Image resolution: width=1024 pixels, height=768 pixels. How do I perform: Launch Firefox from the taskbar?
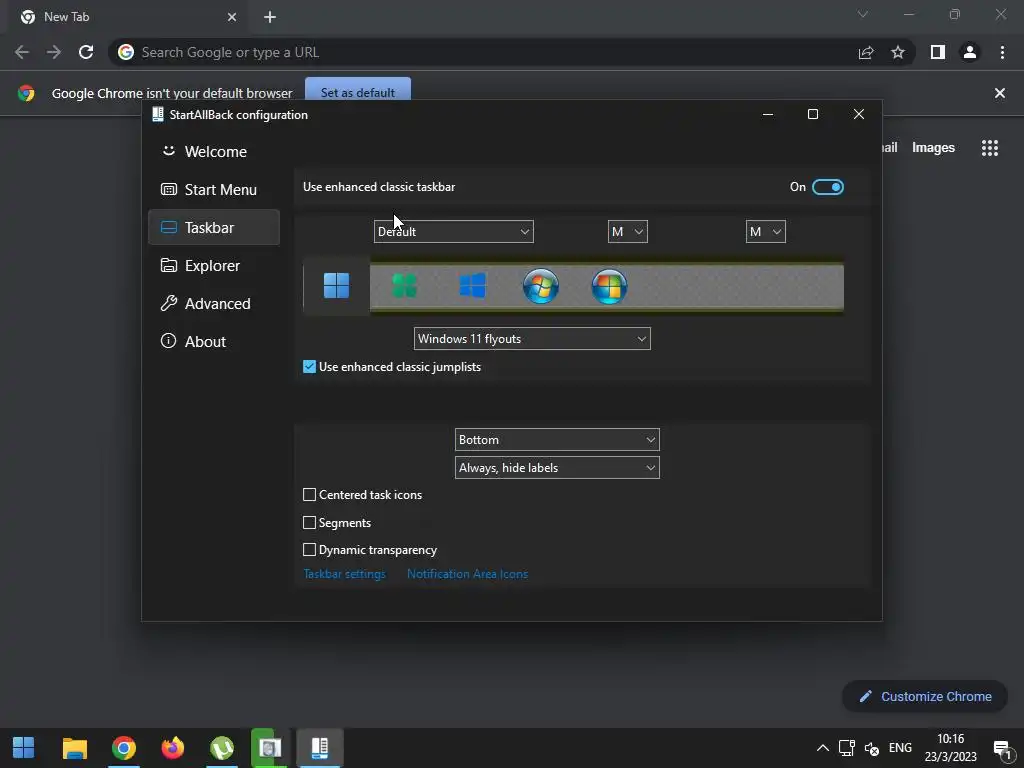(172, 748)
